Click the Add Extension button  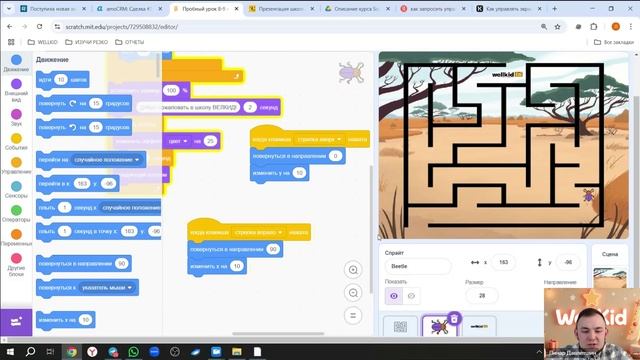[x=16, y=322]
